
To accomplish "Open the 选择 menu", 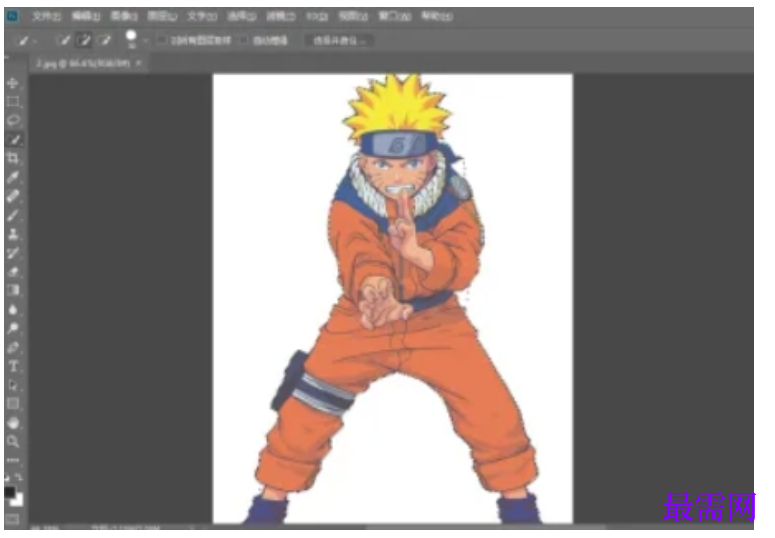I will point(241,16).
